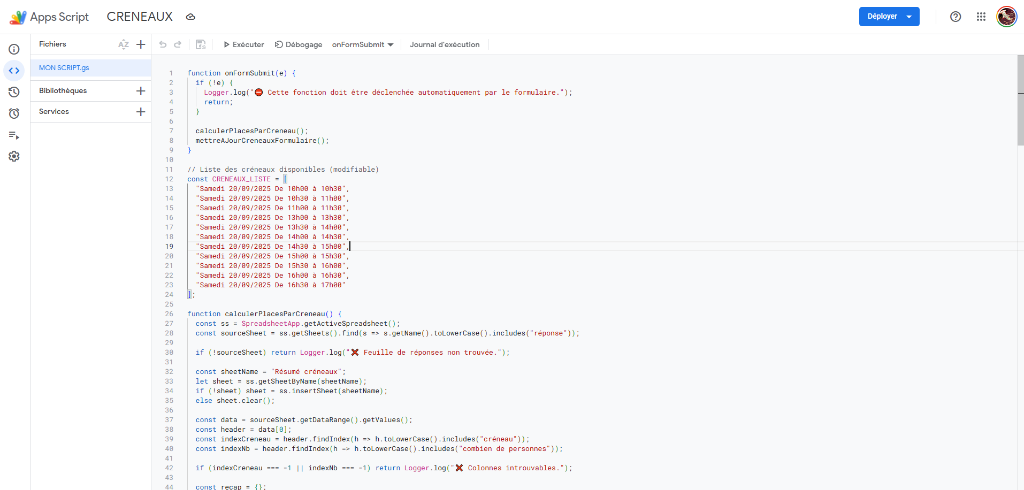
Task: Click line number 26 in the gutter
Action: click(170, 314)
